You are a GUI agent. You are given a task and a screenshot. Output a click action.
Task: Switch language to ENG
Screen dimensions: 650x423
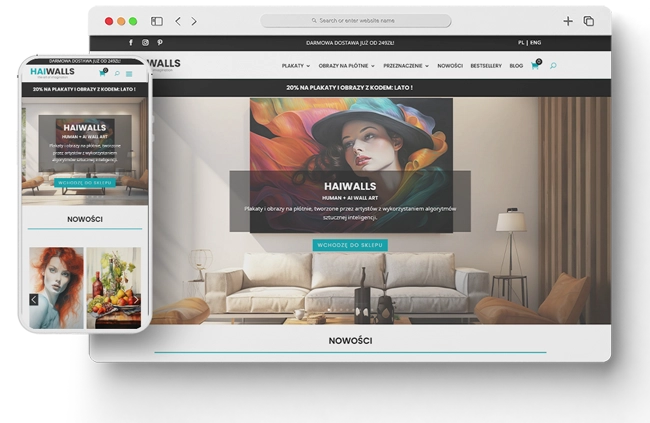click(536, 42)
